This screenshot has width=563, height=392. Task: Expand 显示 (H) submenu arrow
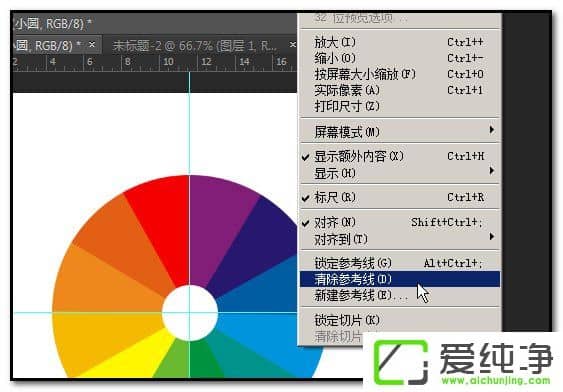[492, 171]
